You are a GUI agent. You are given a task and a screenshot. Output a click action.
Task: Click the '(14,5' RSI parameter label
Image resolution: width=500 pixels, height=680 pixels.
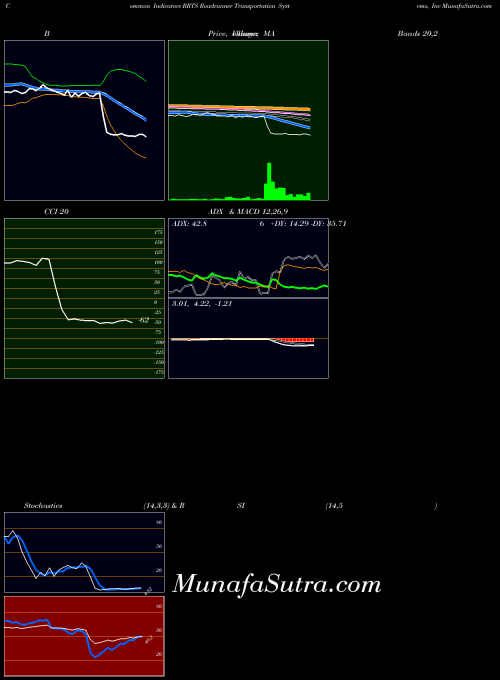pos(334,506)
